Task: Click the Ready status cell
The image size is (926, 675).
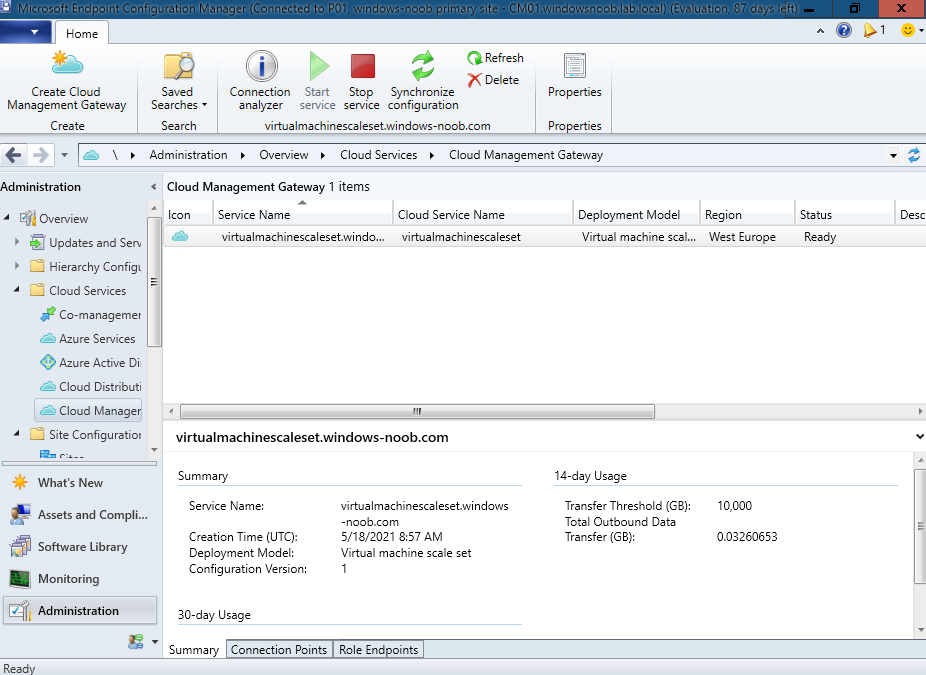Action: [x=820, y=237]
